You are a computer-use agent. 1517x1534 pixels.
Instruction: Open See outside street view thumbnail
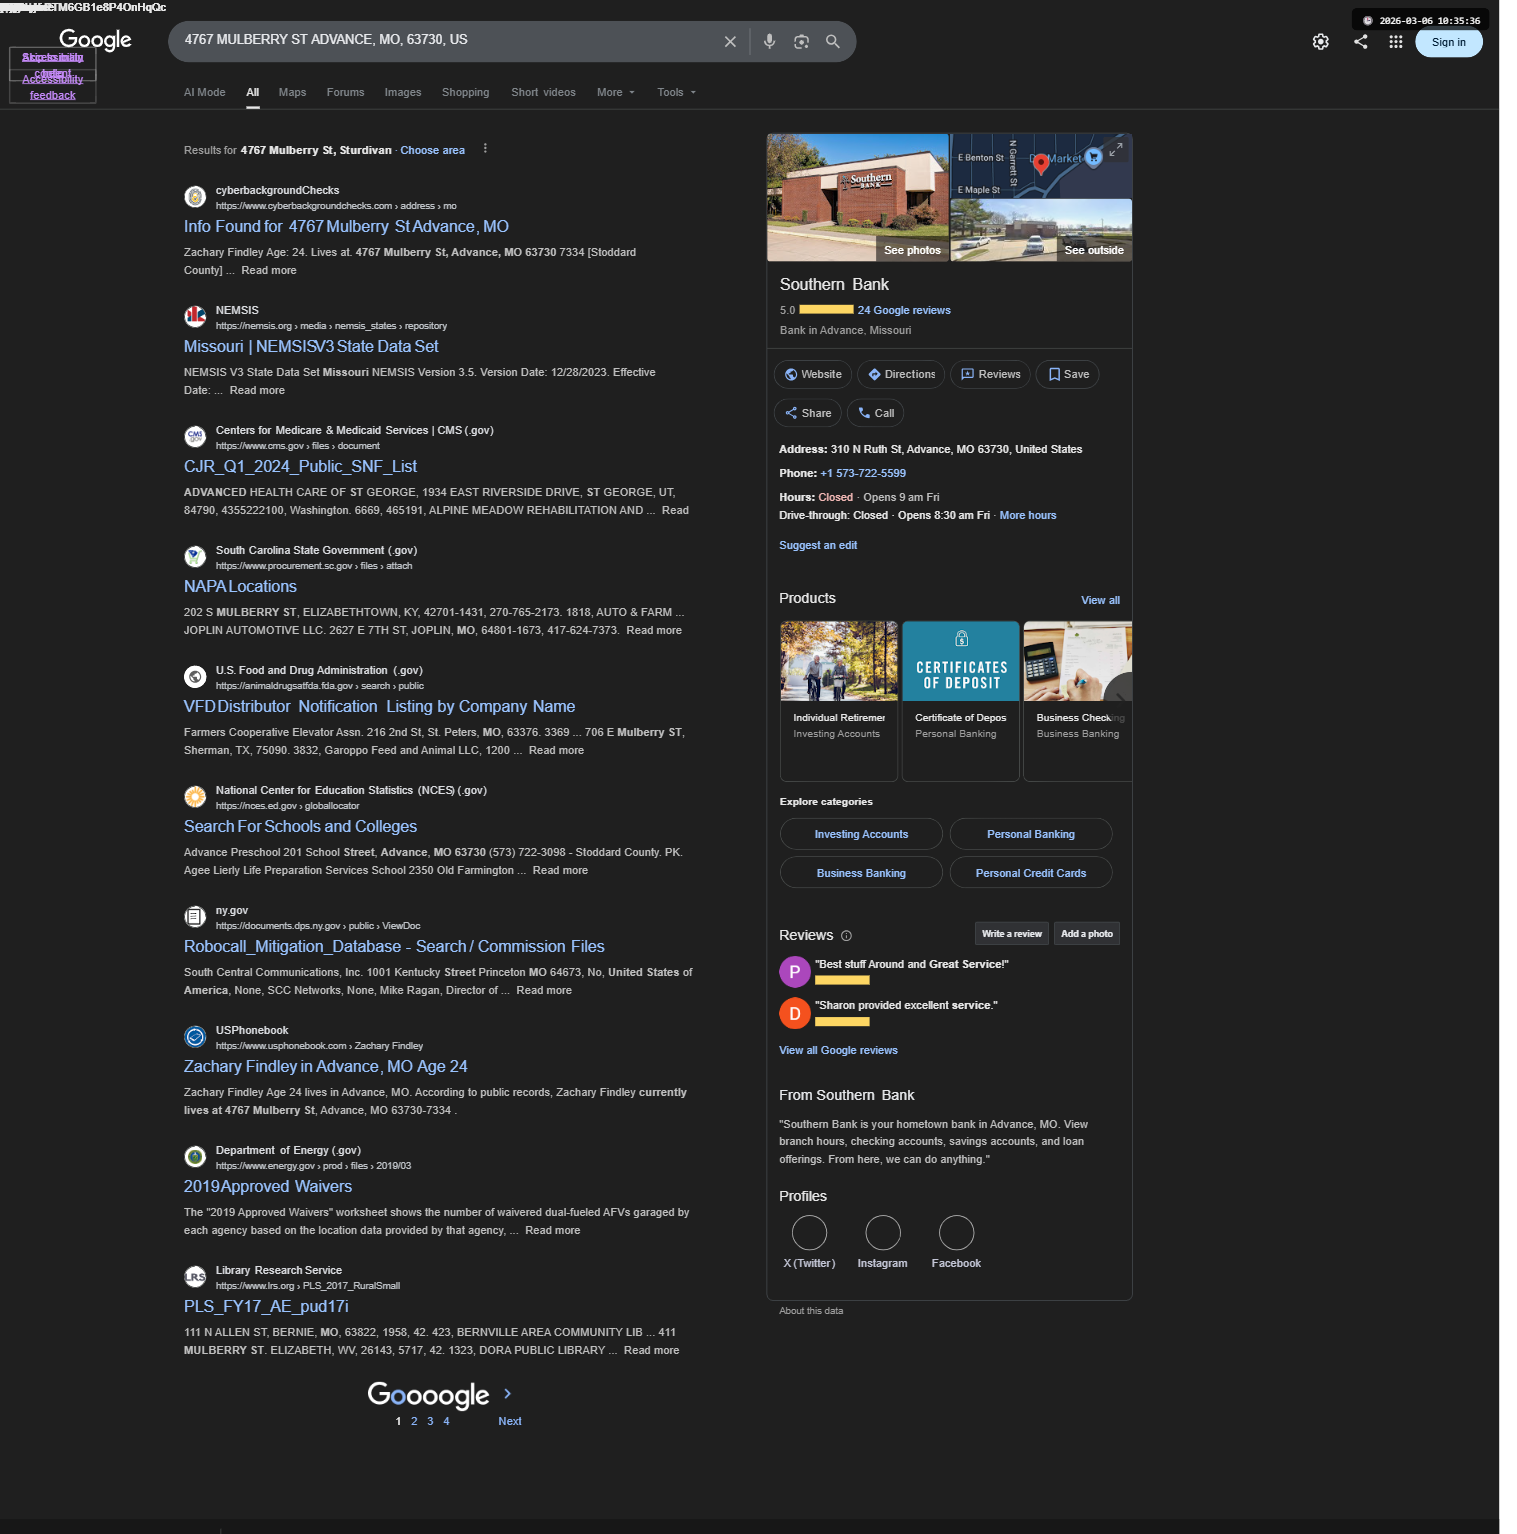[1041, 231]
